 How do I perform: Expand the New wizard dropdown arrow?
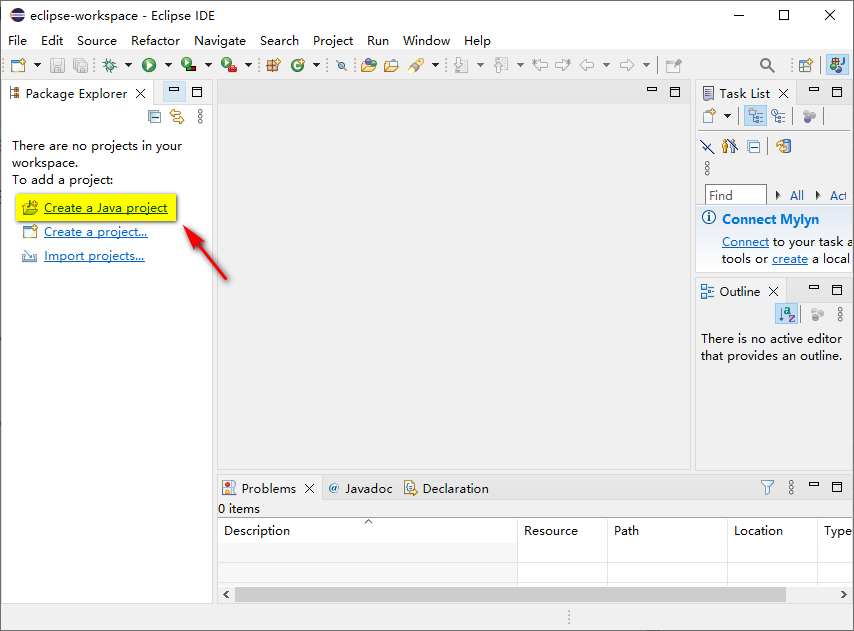37,65
